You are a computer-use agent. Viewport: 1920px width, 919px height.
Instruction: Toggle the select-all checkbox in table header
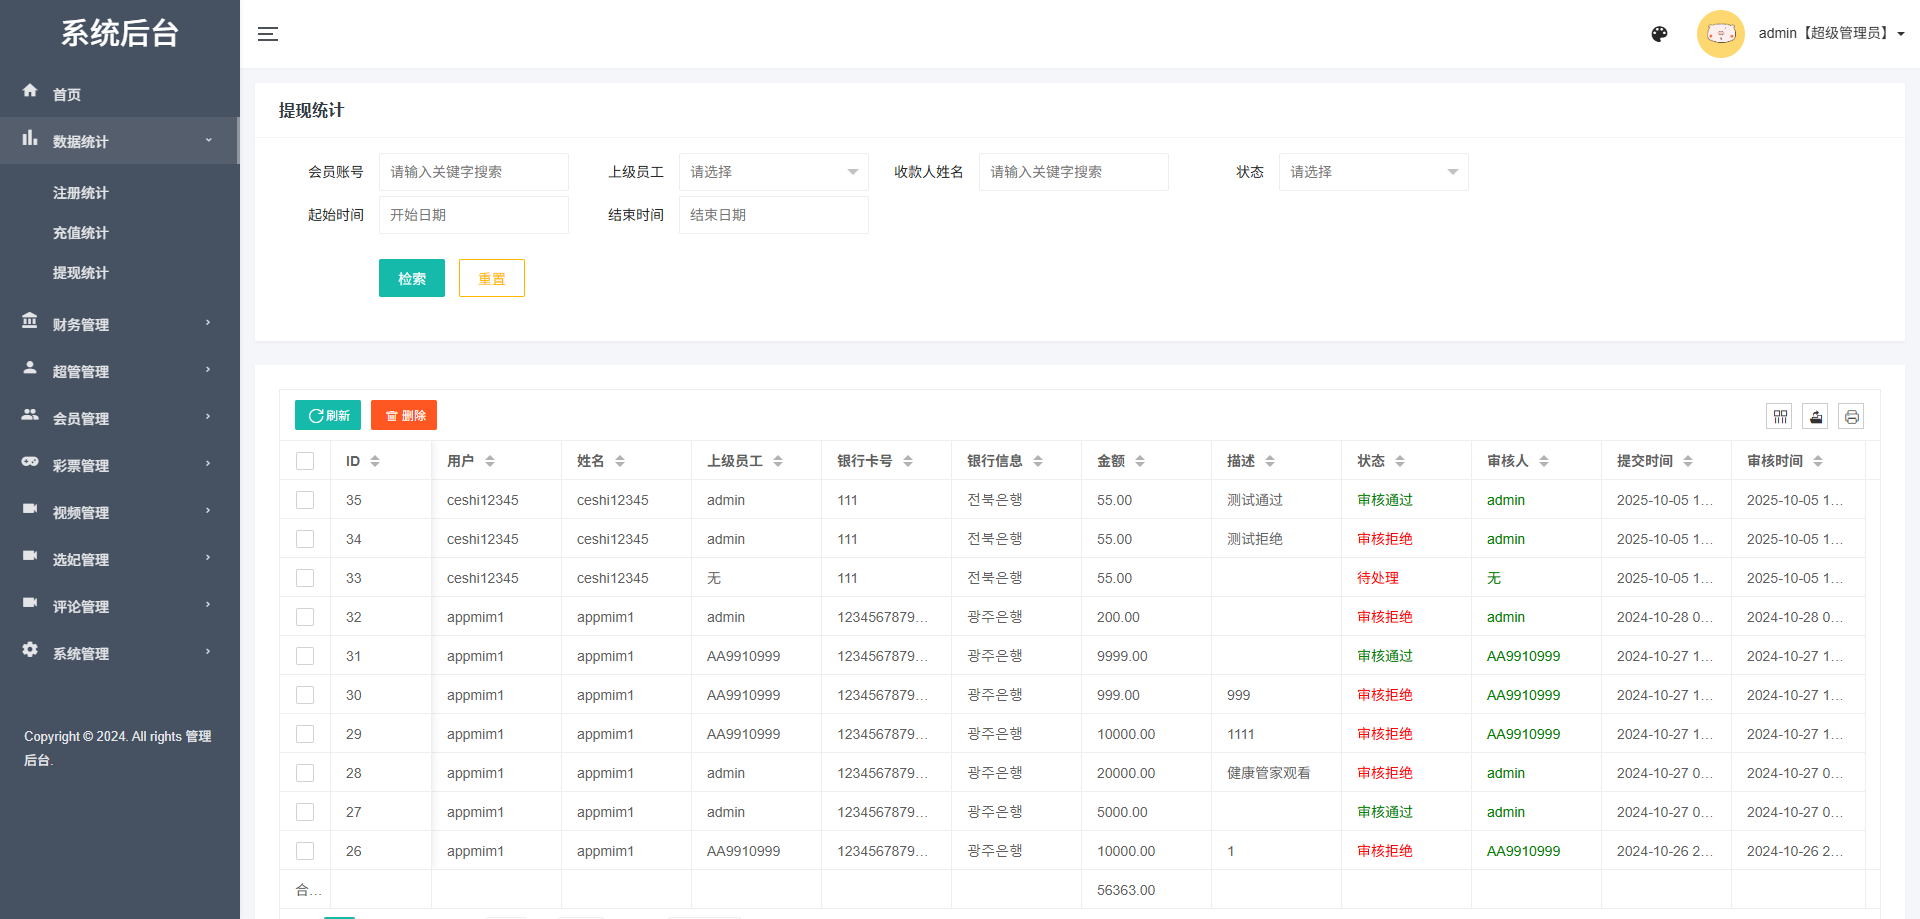point(305,461)
